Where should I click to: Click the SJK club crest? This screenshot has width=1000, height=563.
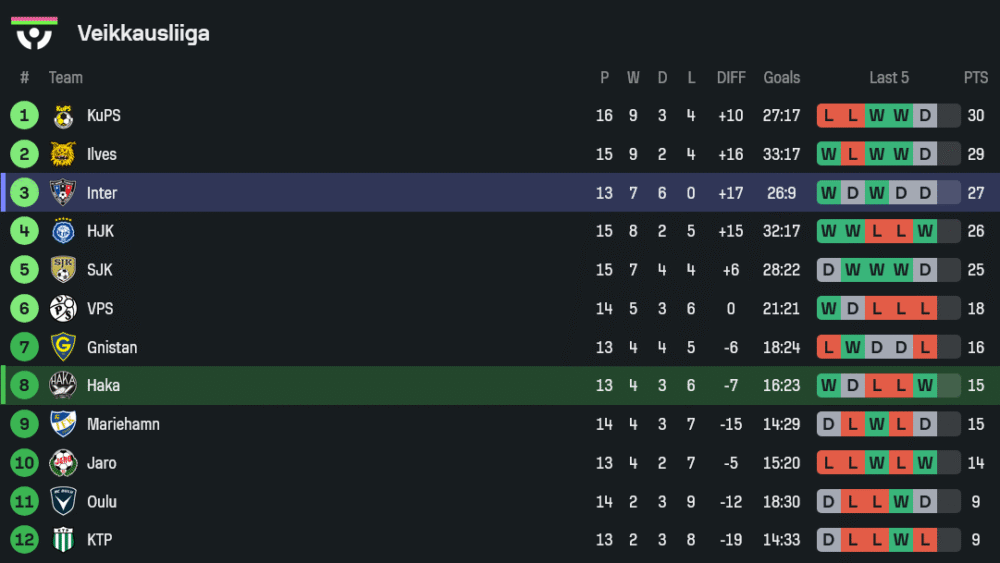63,270
